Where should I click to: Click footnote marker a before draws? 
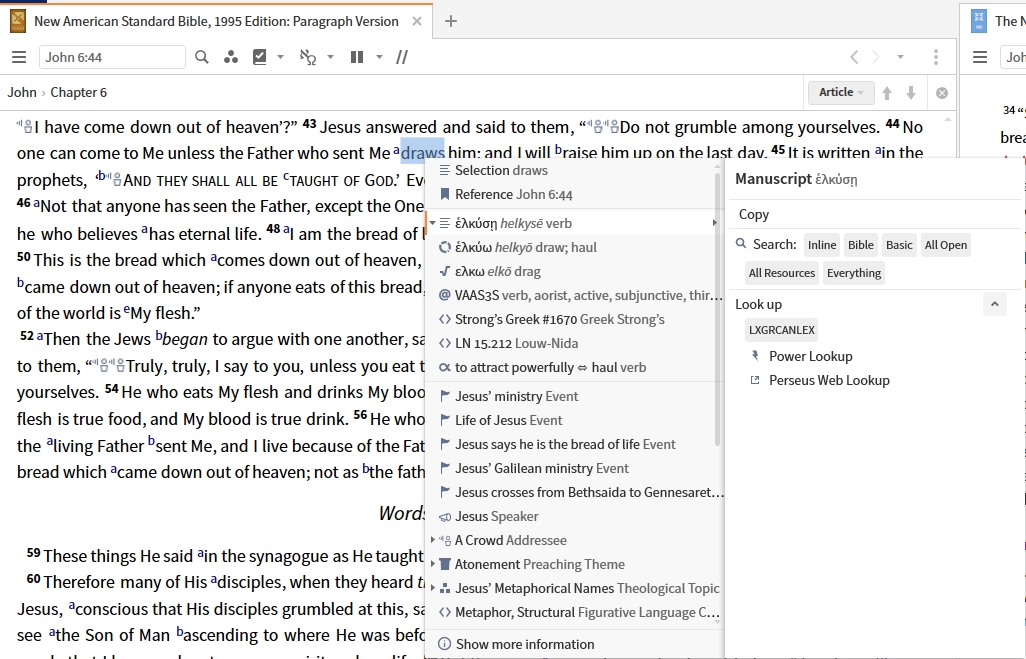pyautogui.click(x=396, y=149)
